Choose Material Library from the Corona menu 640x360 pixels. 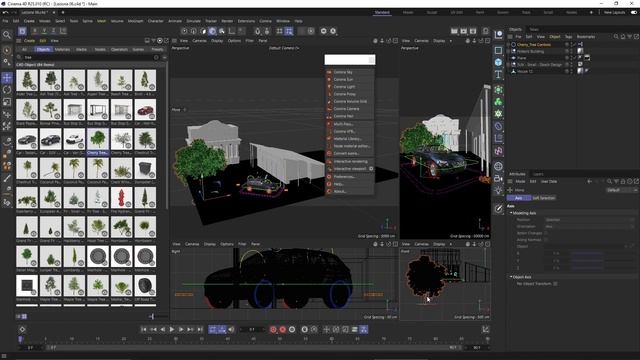[x=350, y=139]
